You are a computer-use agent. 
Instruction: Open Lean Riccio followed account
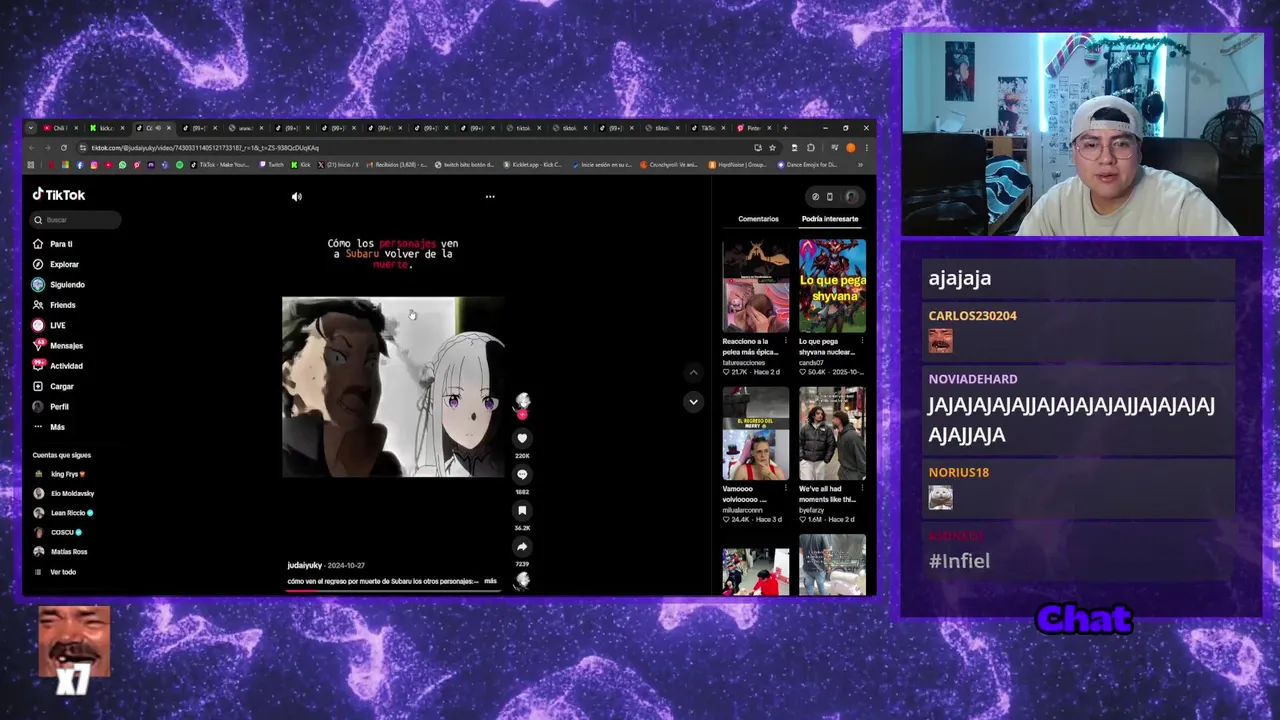coord(63,513)
